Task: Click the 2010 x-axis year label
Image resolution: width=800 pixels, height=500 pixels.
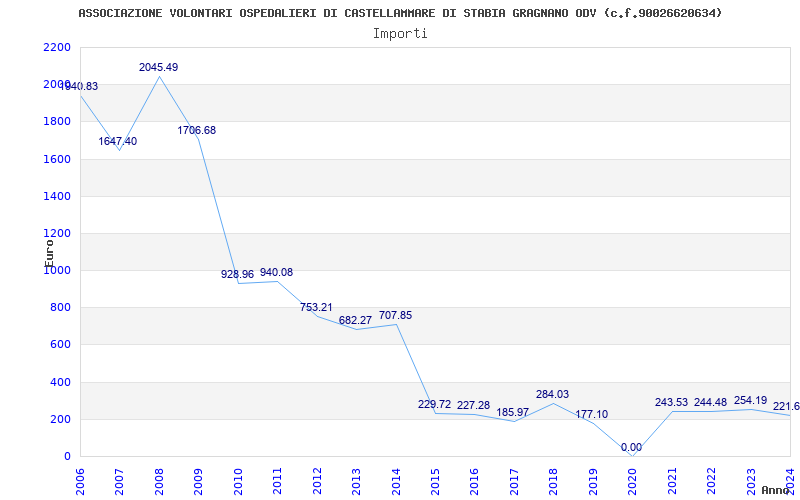Action: coord(238,481)
